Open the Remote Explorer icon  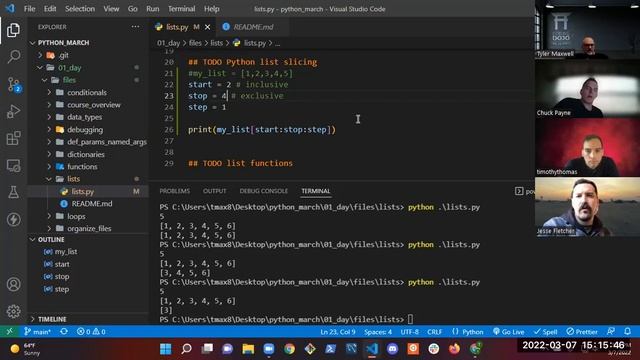(13, 166)
